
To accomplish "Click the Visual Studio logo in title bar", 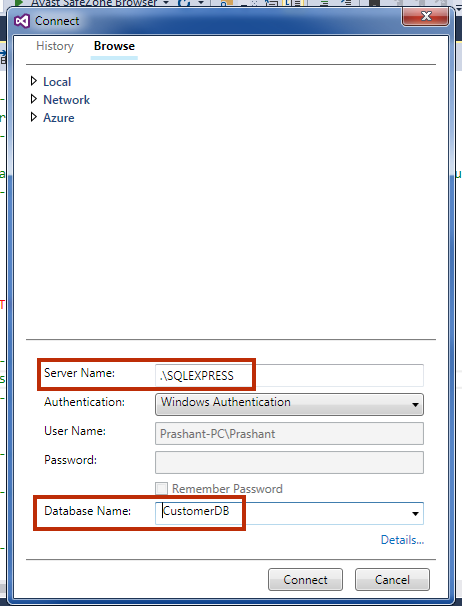I will click(22, 21).
